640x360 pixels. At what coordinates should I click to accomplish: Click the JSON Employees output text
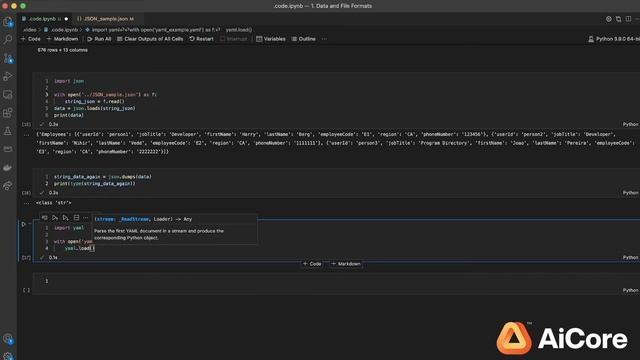coord(336,143)
